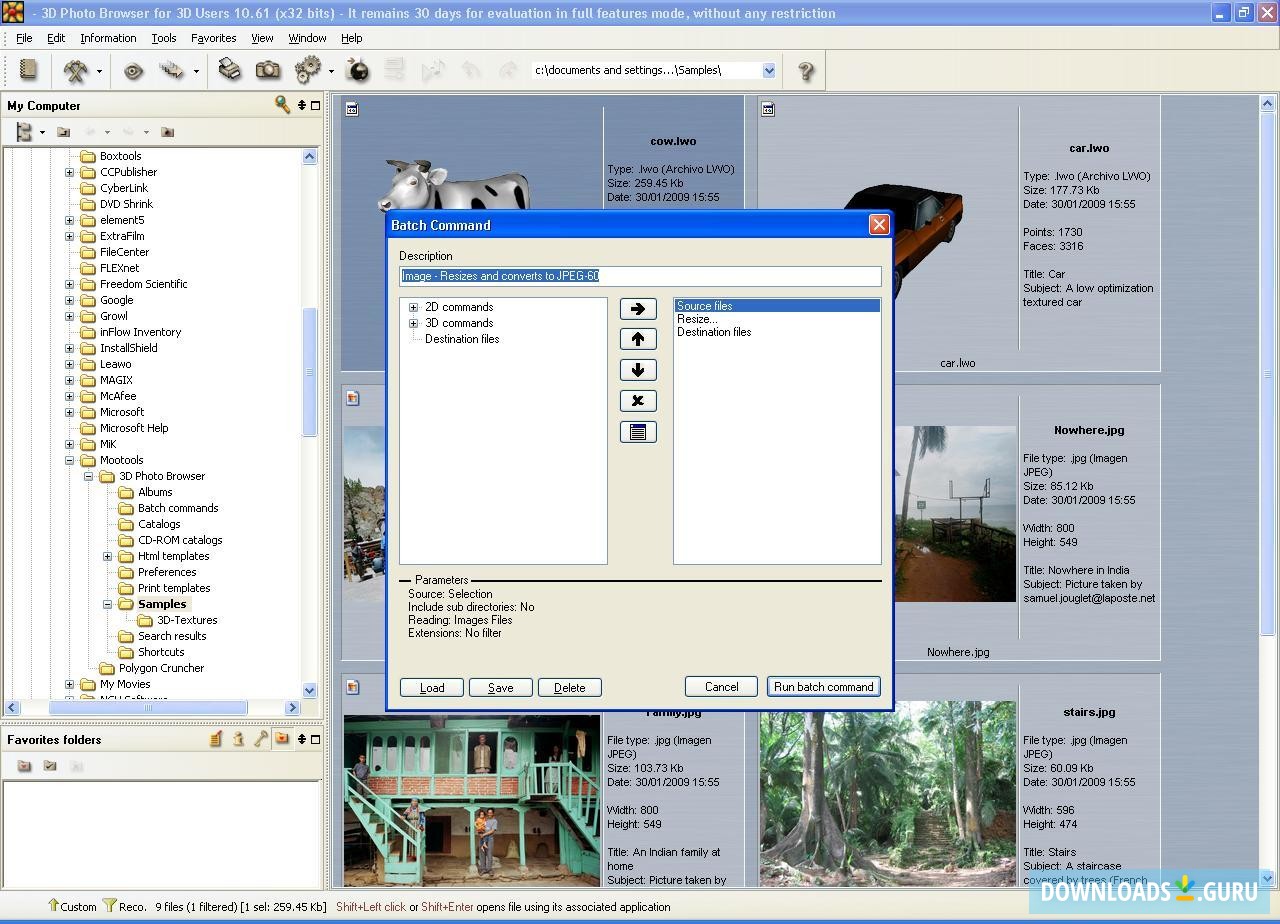The width and height of the screenshot is (1280, 924).
Task: Move the selected command up with arrow icon
Action: pyautogui.click(x=638, y=339)
